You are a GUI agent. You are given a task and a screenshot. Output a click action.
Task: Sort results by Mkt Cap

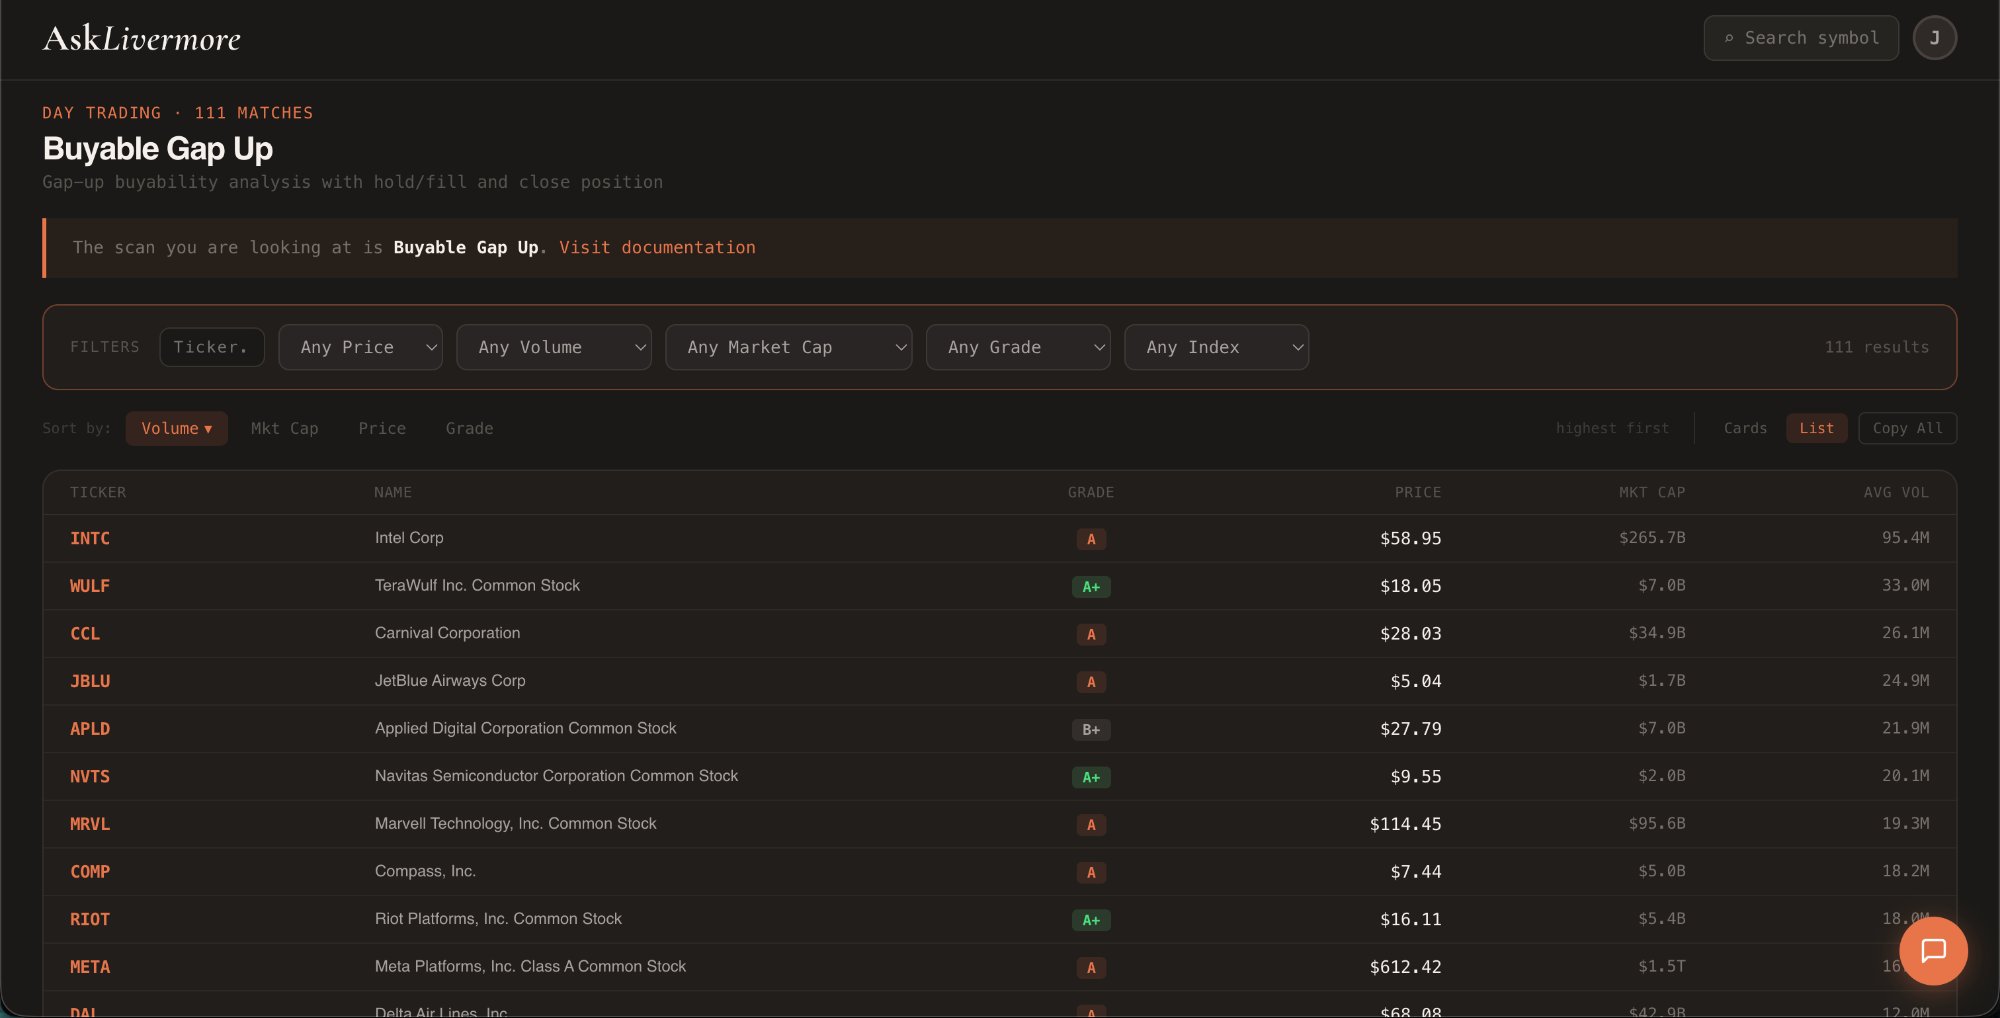pyautogui.click(x=284, y=428)
